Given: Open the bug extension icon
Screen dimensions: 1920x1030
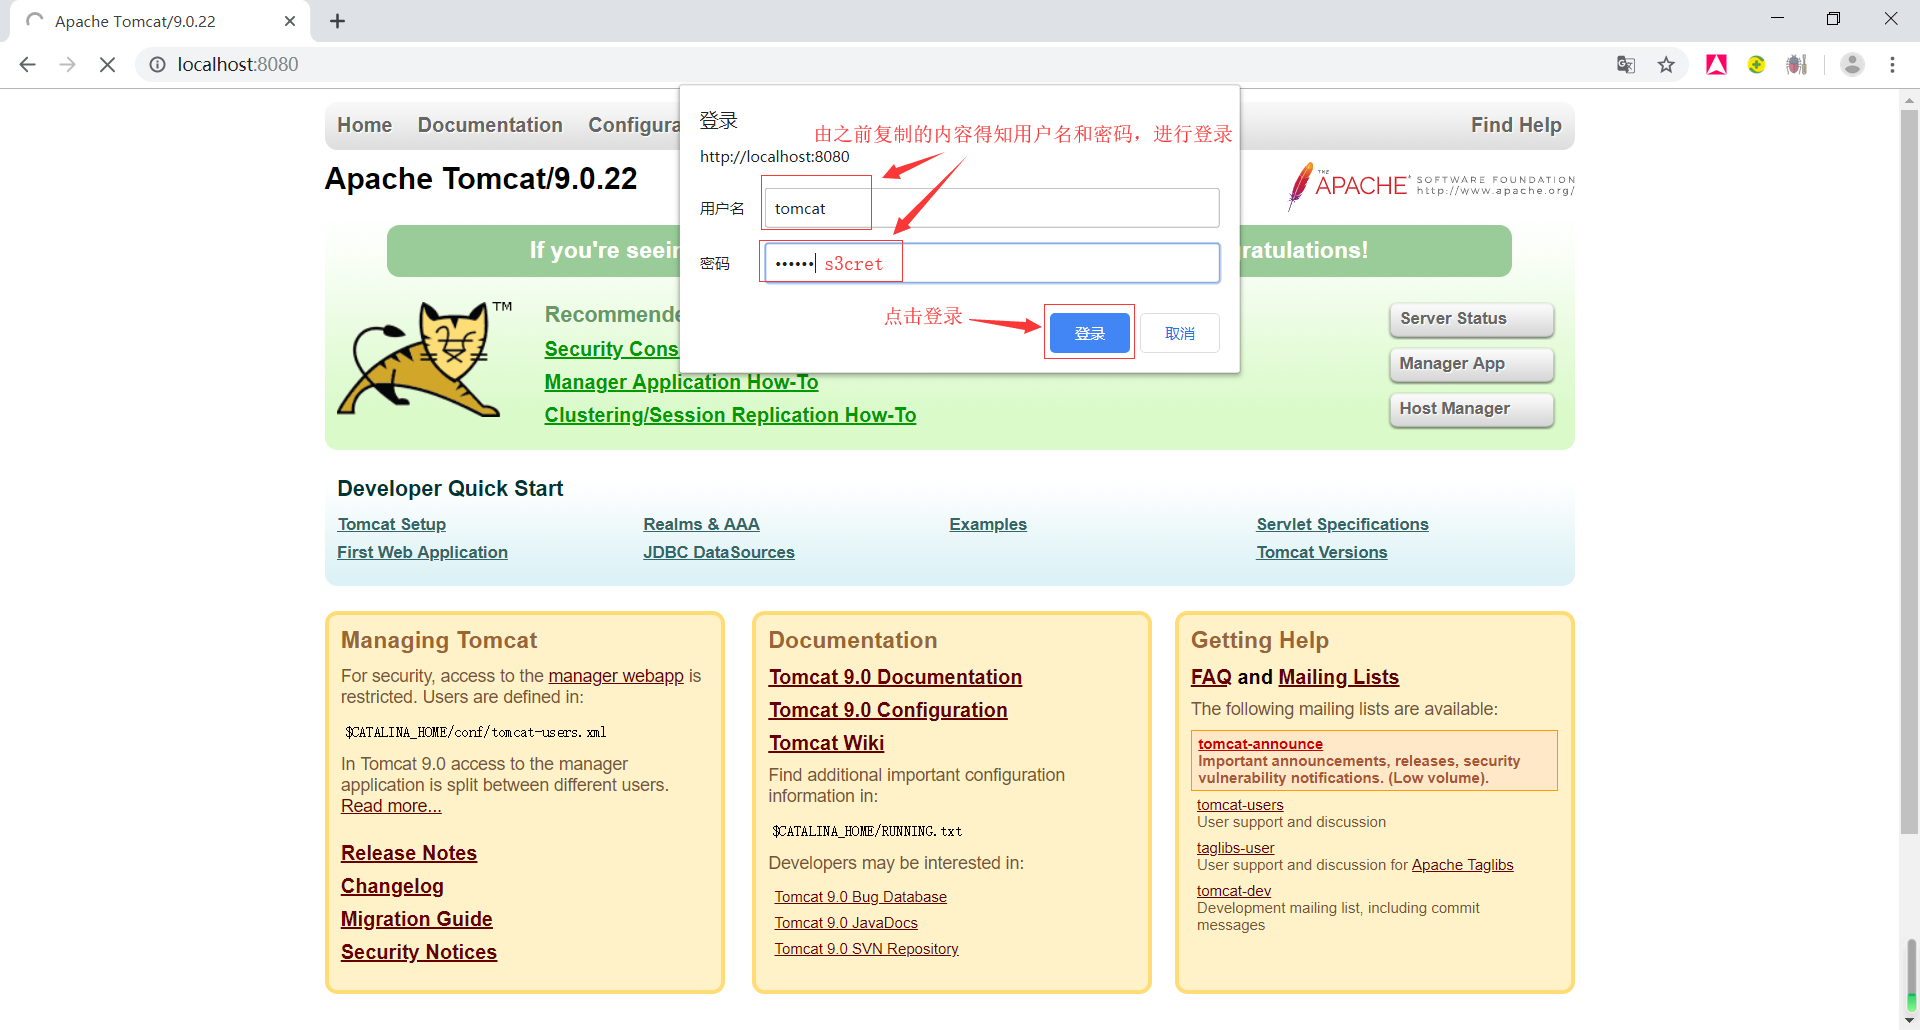Looking at the screenshot, I should click(1797, 65).
